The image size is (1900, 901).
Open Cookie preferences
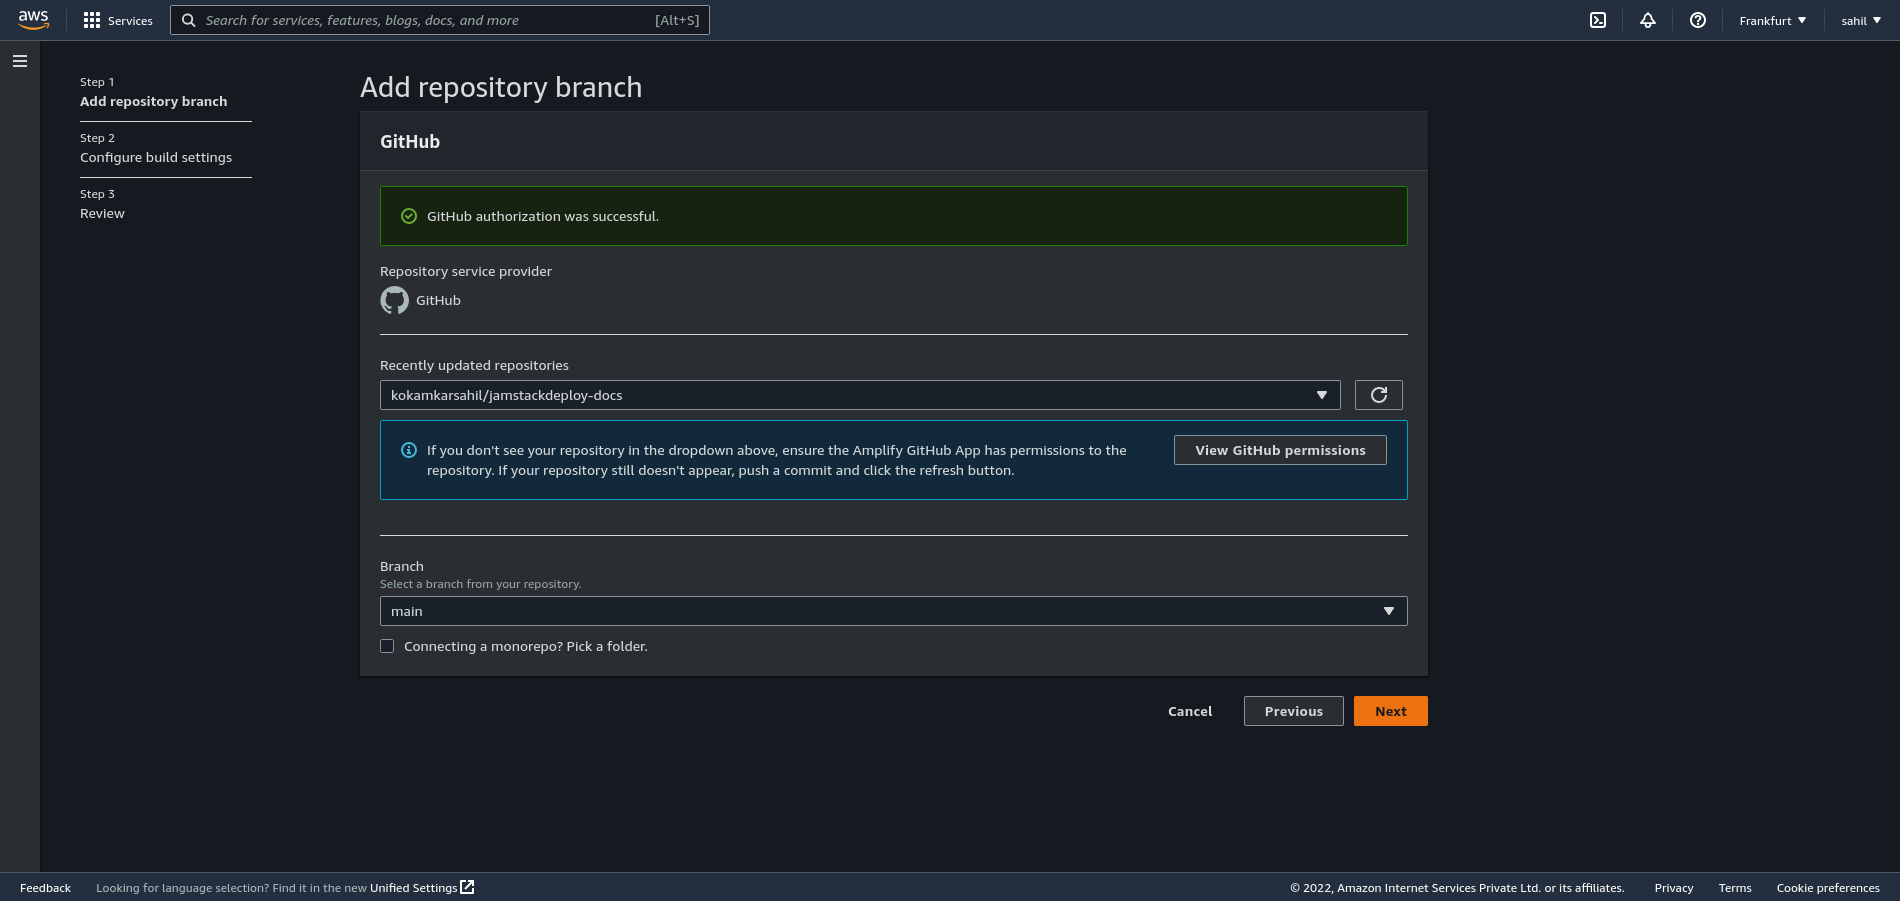1828,888
